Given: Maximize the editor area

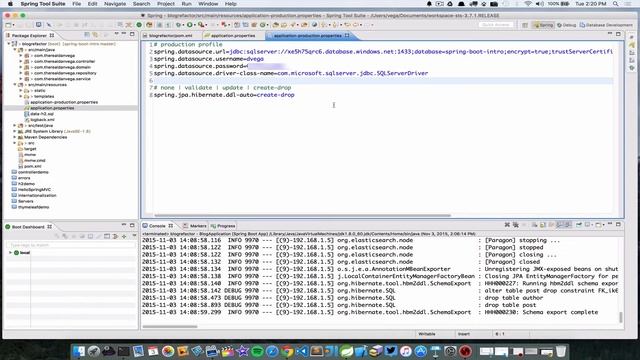Looking at the screenshot, I should (618, 34).
